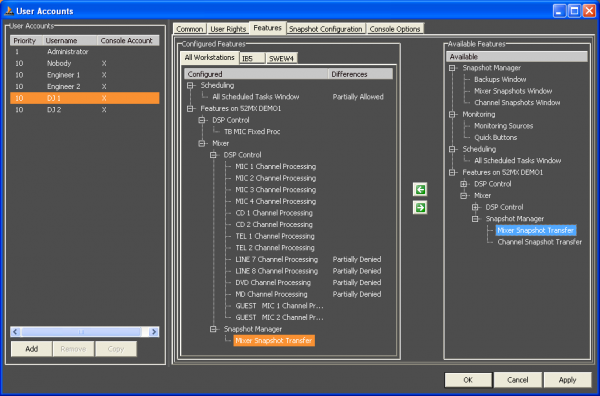The height and width of the screenshot is (396, 600).
Task: Collapse the top Snapshot Manager node in Available tree
Action: coord(452,68)
